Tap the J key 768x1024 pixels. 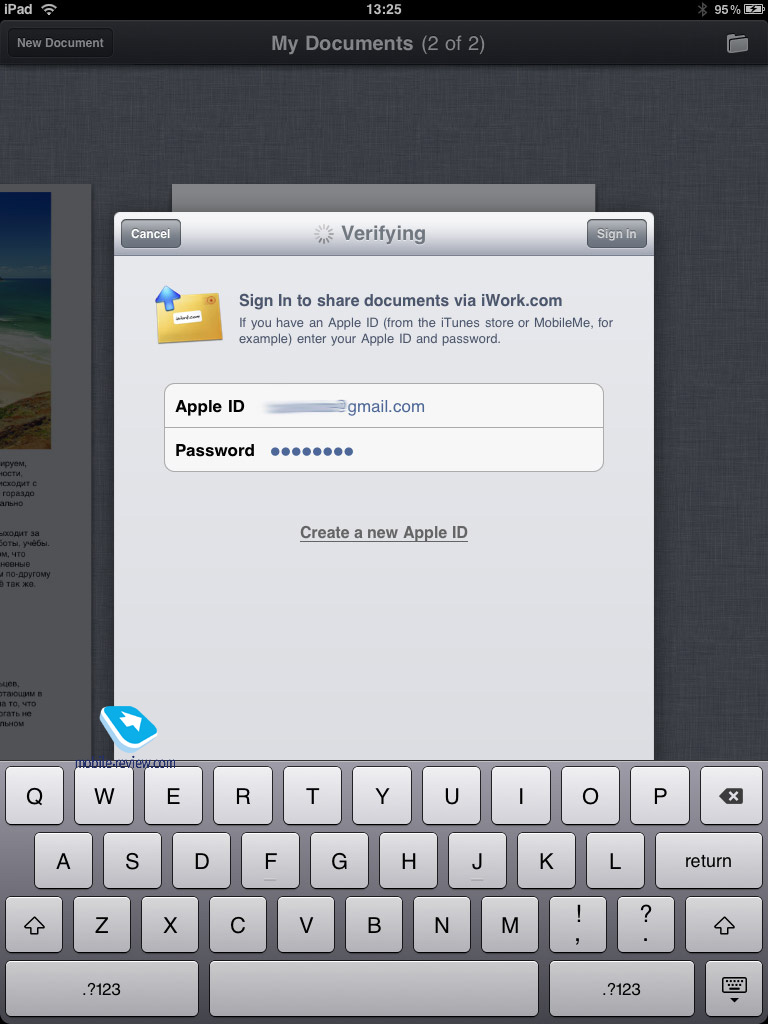point(477,860)
